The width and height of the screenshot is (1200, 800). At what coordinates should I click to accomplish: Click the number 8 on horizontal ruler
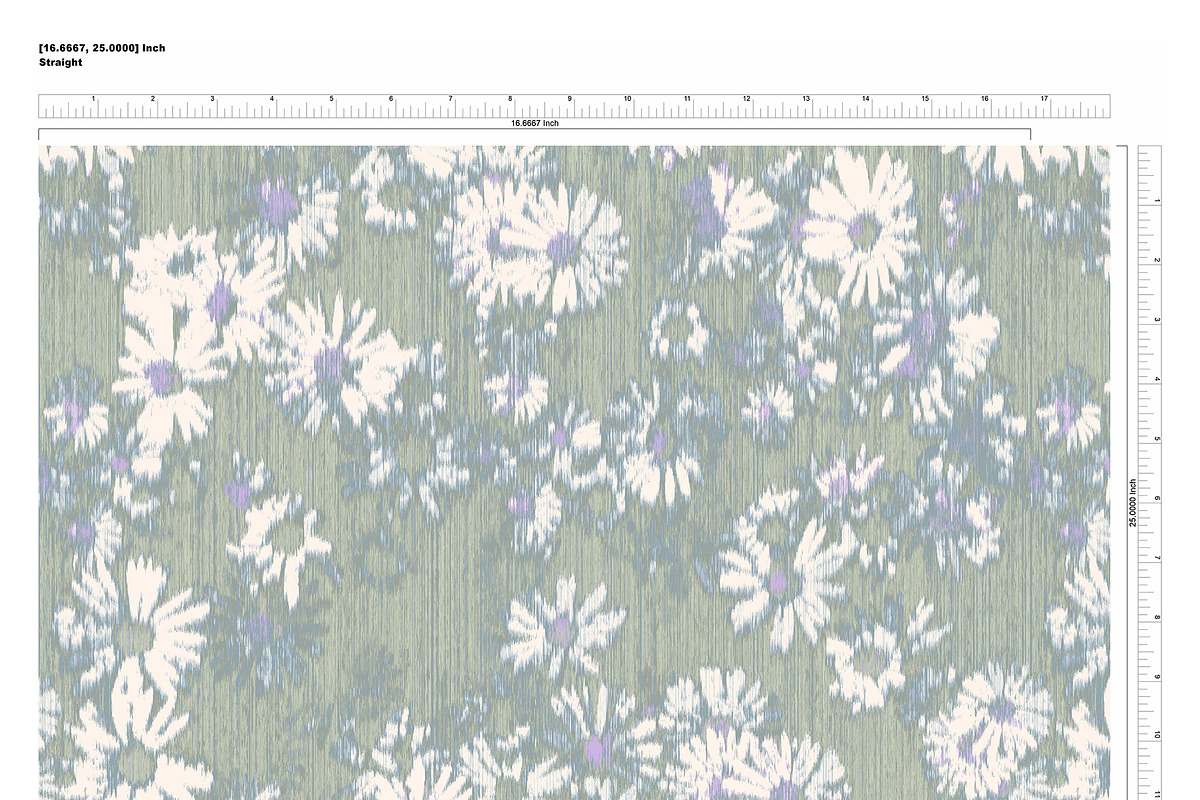tap(510, 99)
